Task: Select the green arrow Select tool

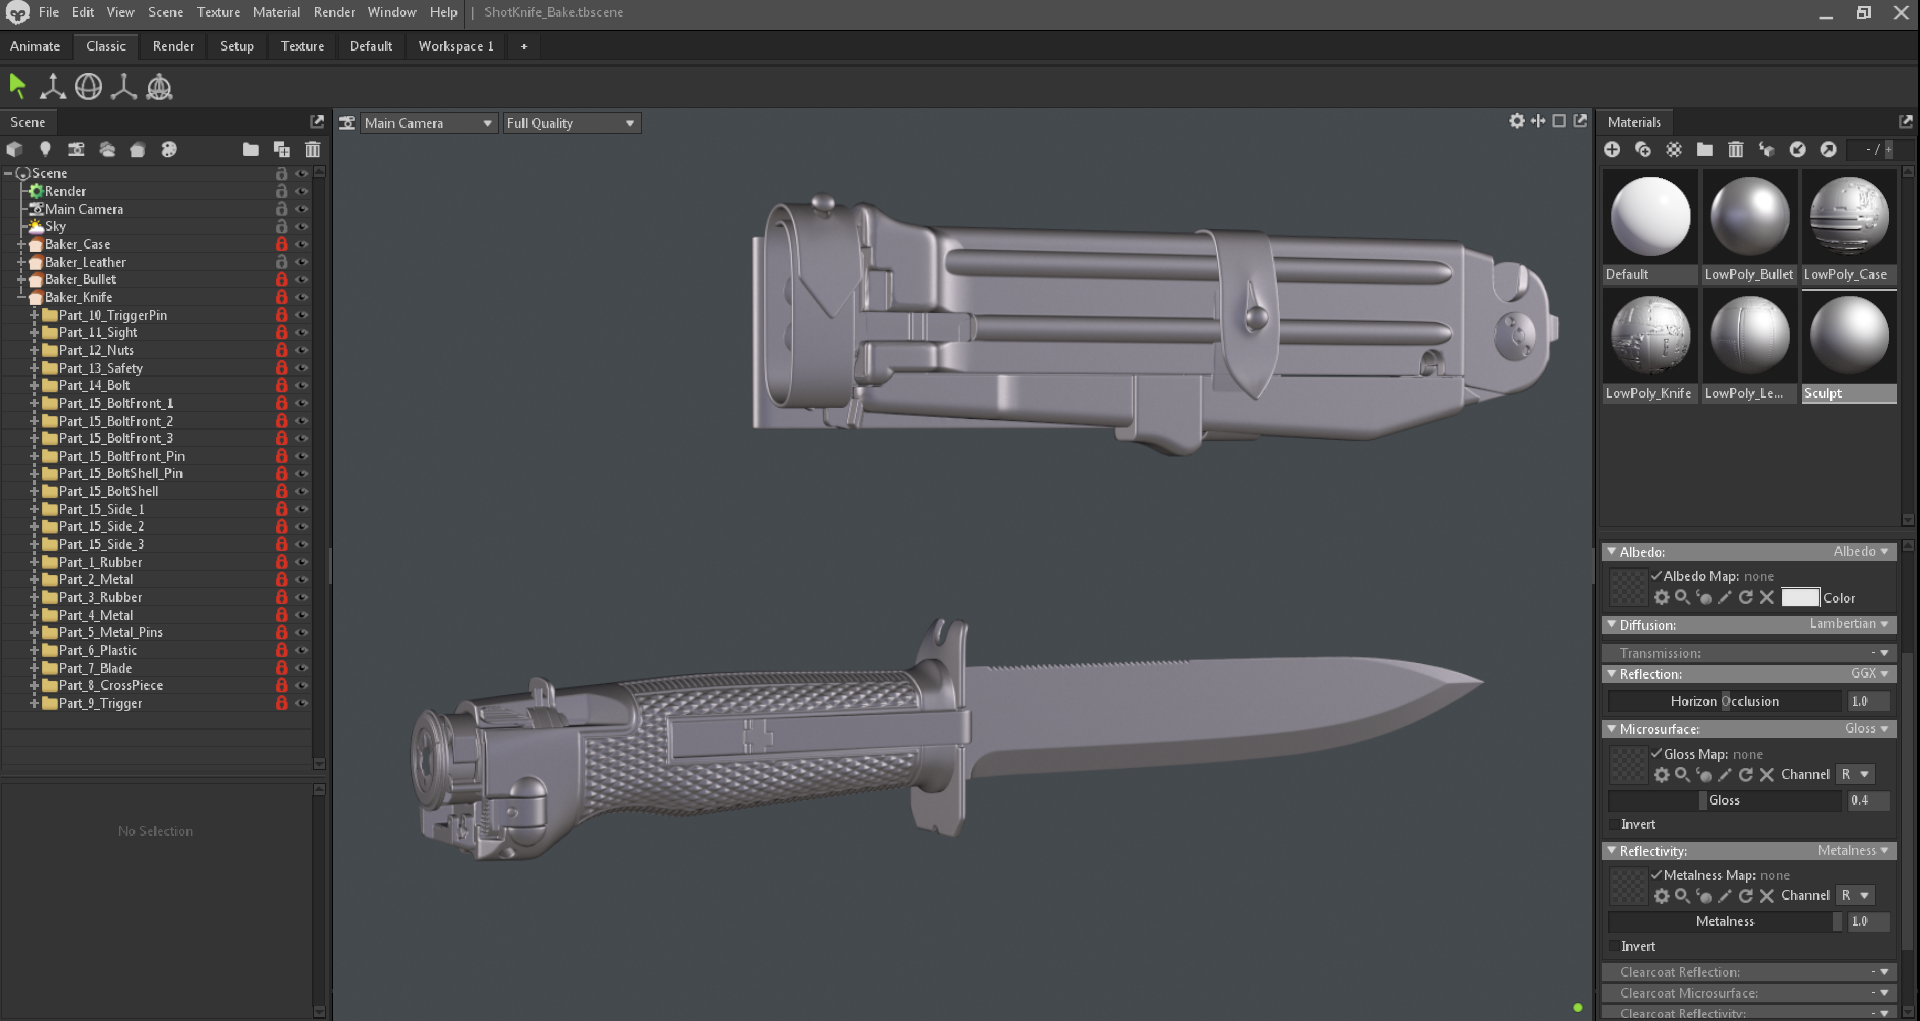Action: 17,87
